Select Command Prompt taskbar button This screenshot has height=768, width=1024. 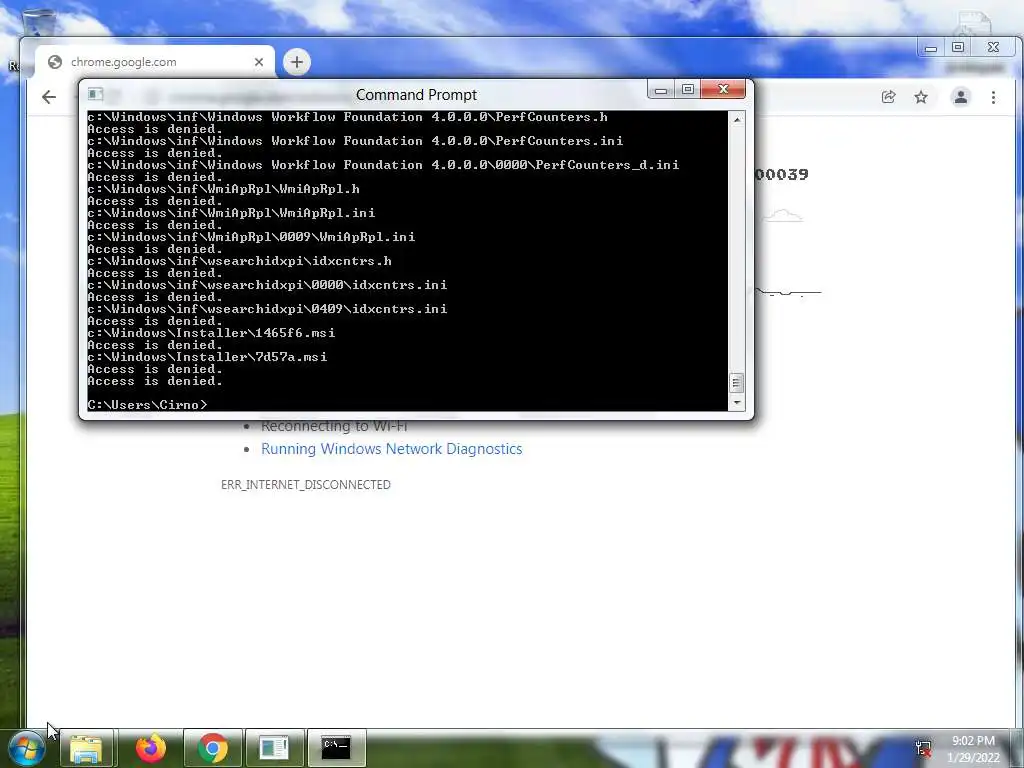point(336,748)
